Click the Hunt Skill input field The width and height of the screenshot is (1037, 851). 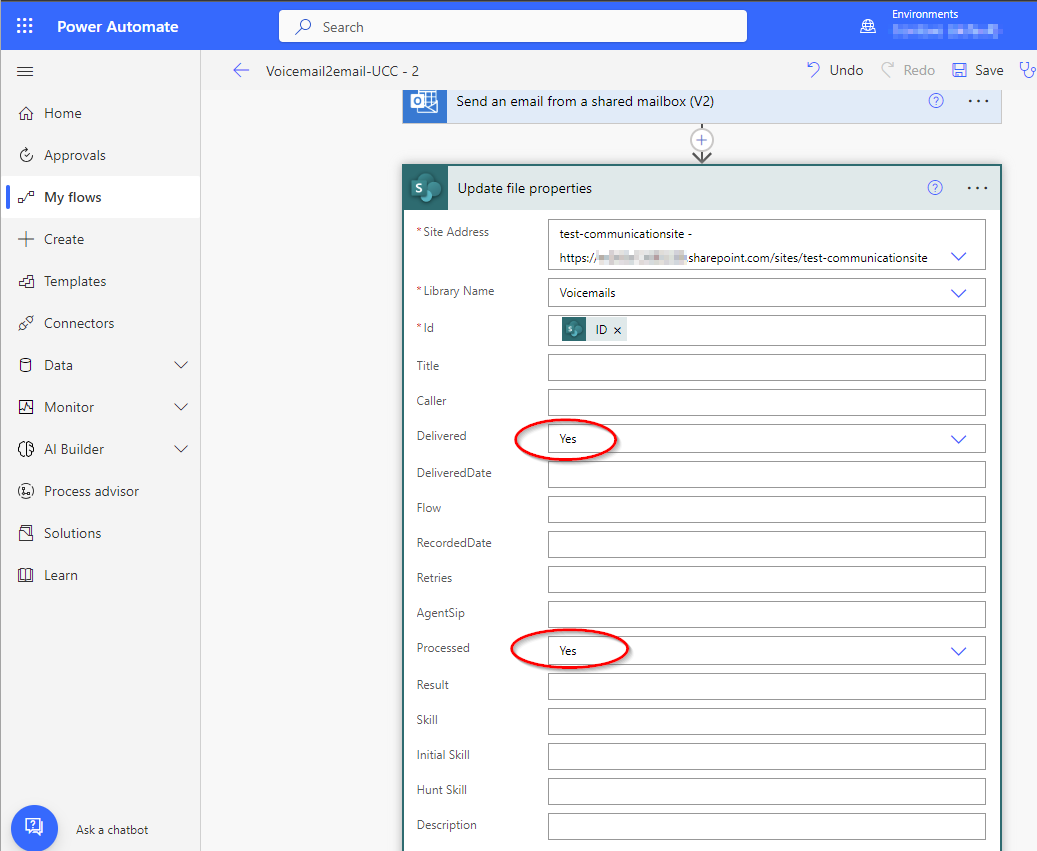[767, 792]
